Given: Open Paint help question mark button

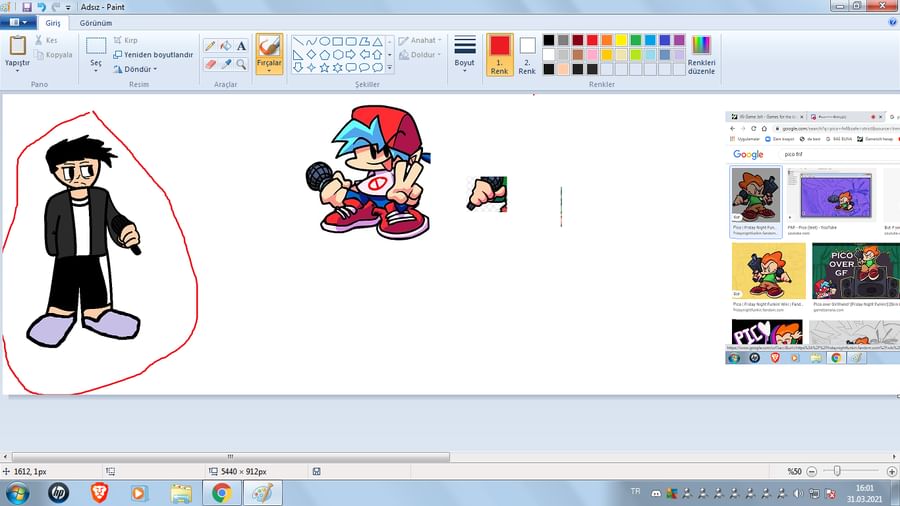Looking at the screenshot, I should pyautogui.click(x=893, y=22).
